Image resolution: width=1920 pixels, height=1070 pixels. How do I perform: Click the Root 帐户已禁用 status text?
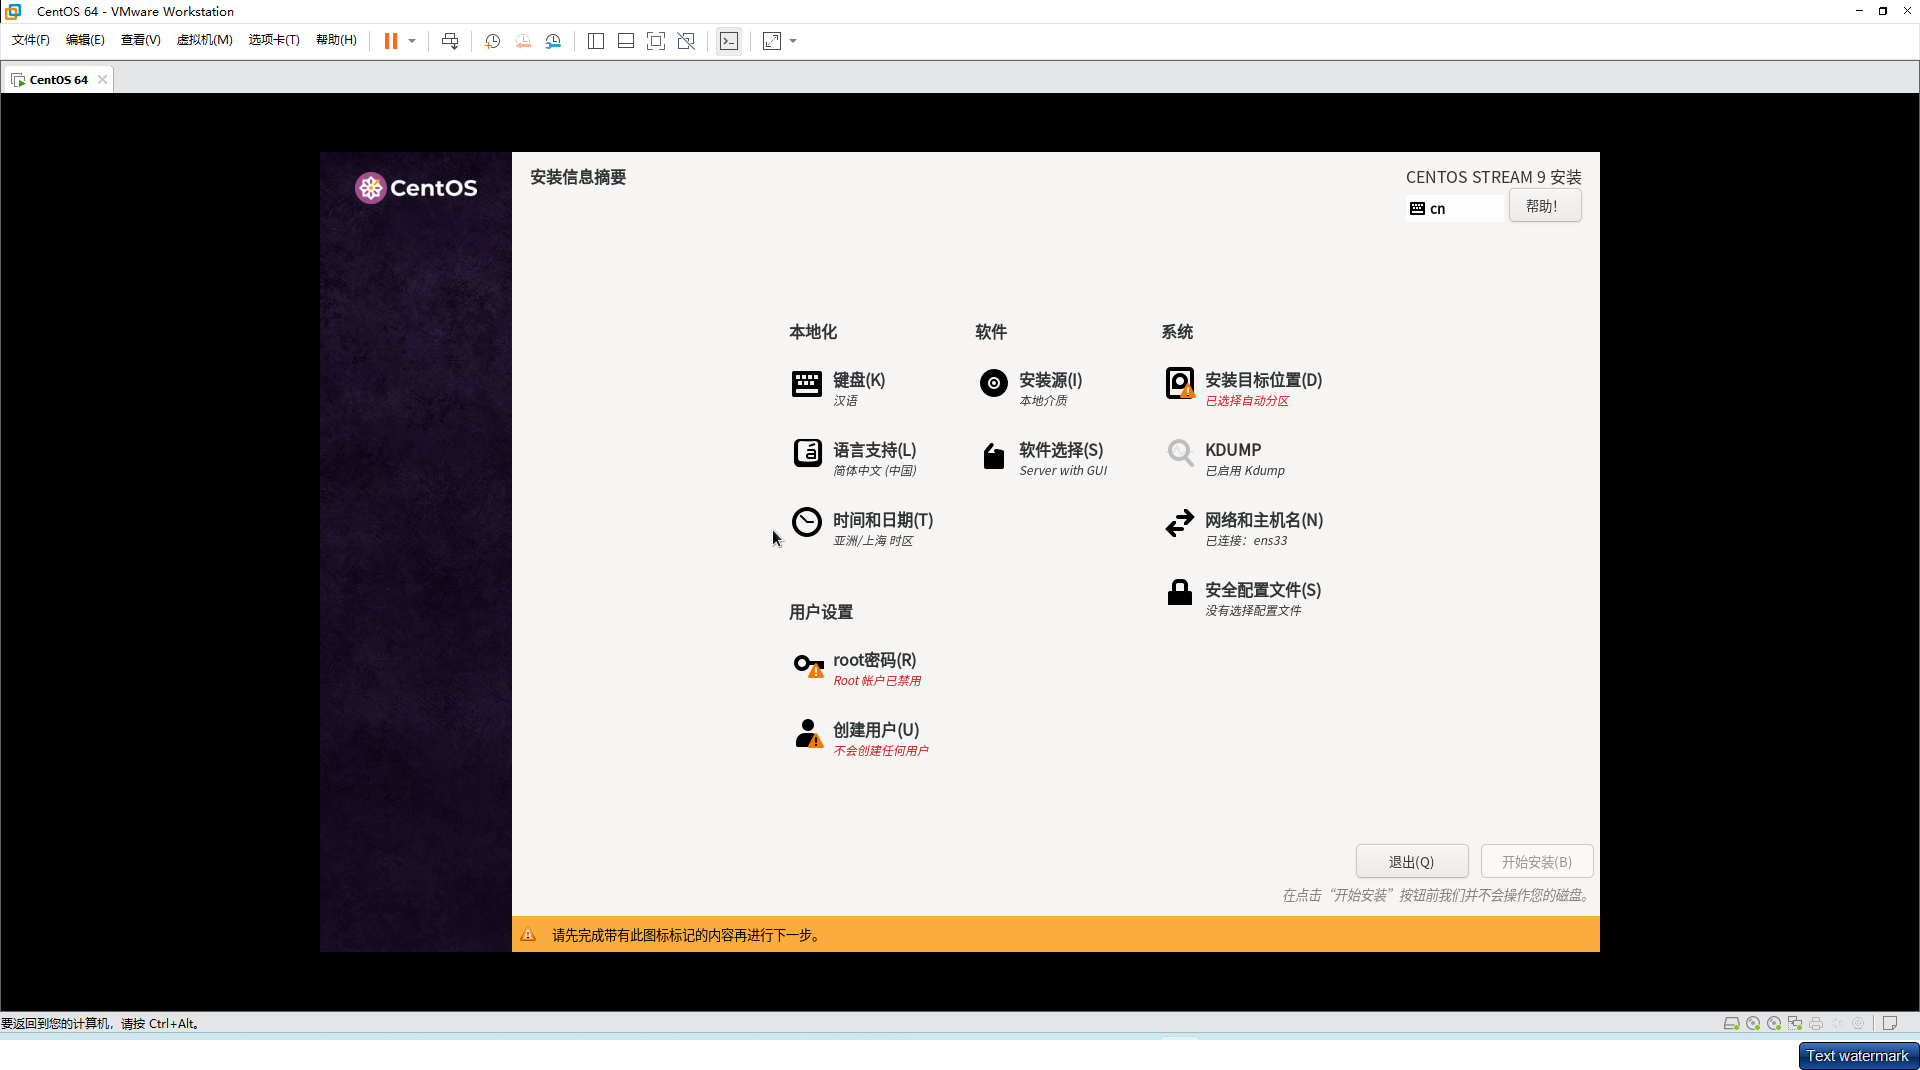point(877,681)
